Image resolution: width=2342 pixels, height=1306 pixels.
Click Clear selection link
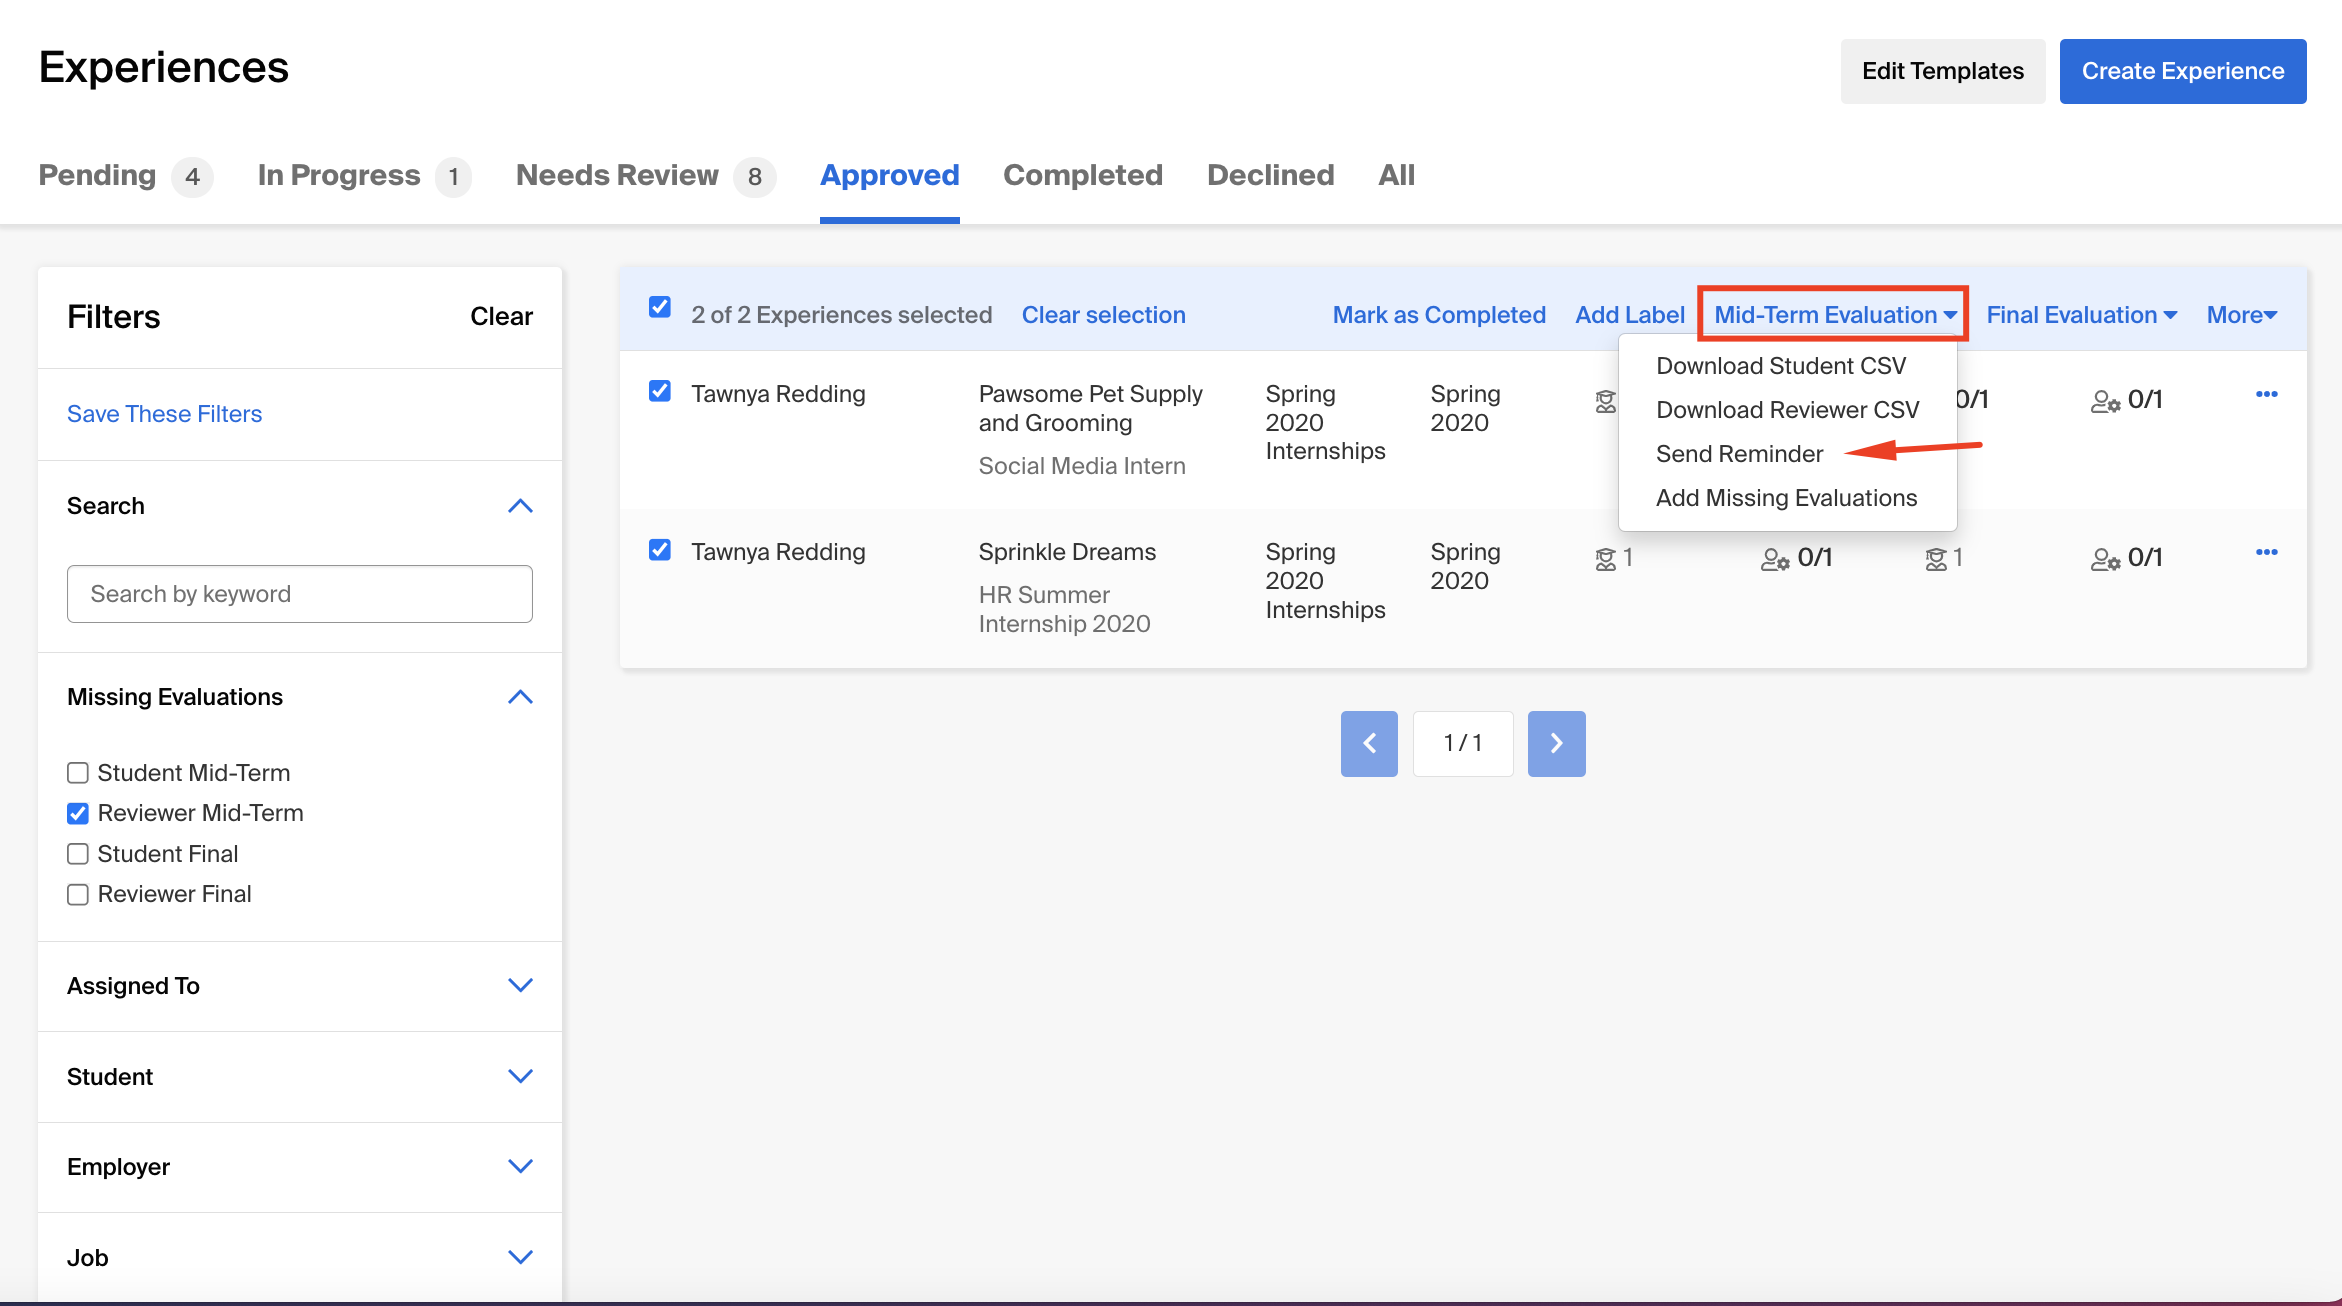(1103, 315)
